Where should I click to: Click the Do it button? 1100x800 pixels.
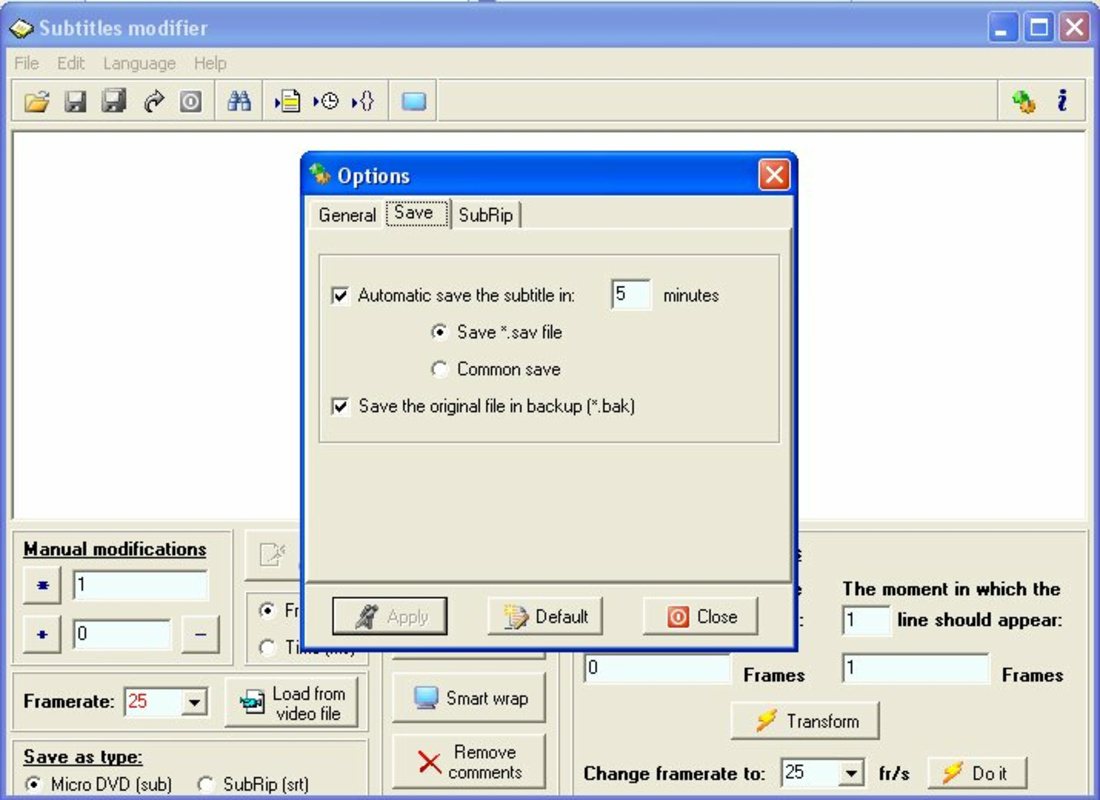click(977, 773)
